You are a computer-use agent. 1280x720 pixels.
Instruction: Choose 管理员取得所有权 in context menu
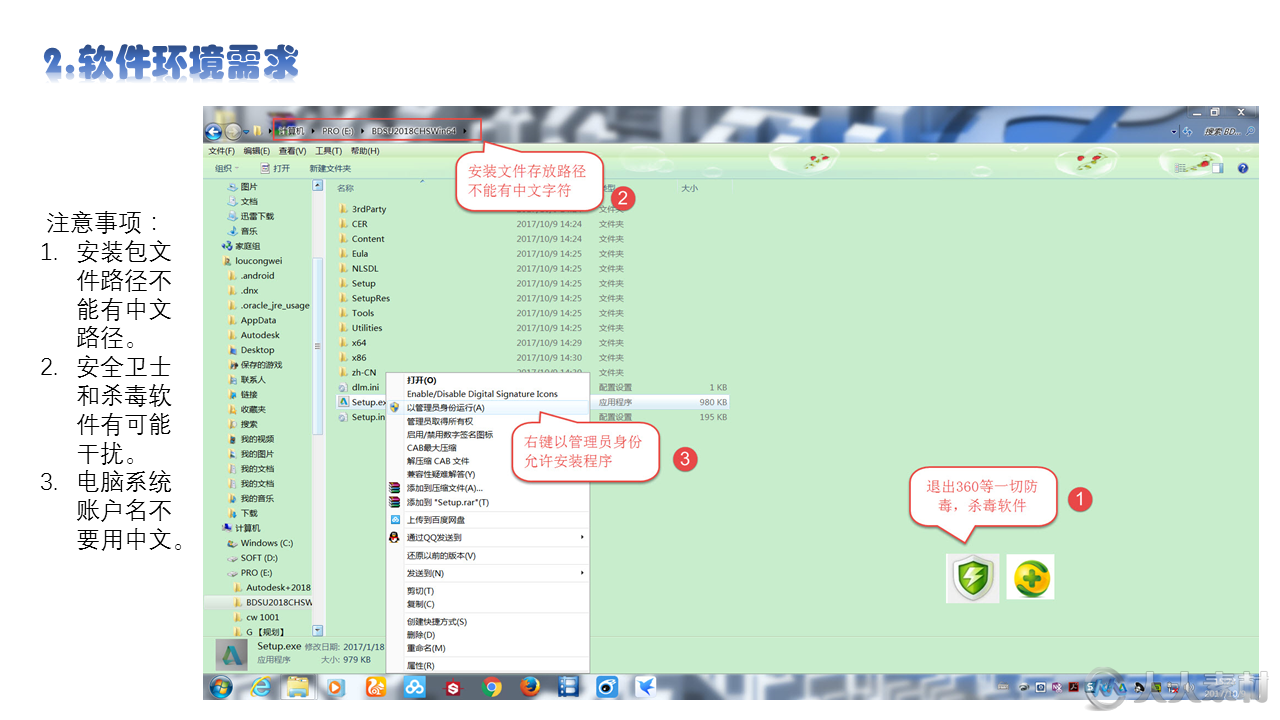tap(488, 421)
